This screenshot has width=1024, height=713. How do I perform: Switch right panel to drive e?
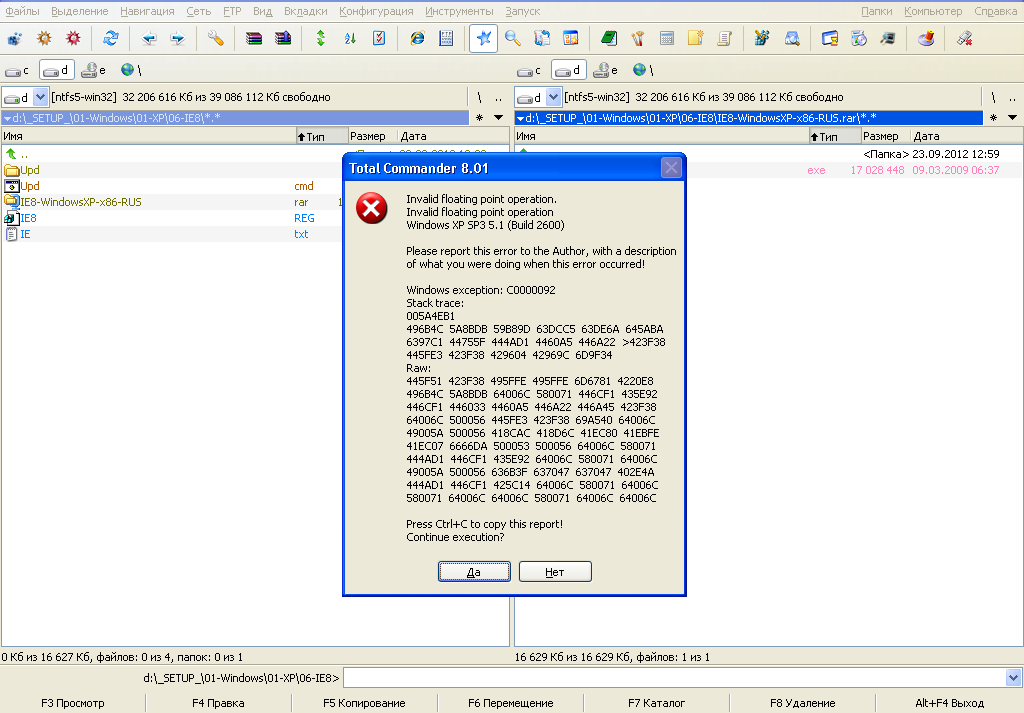pyautogui.click(x=605, y=70)
